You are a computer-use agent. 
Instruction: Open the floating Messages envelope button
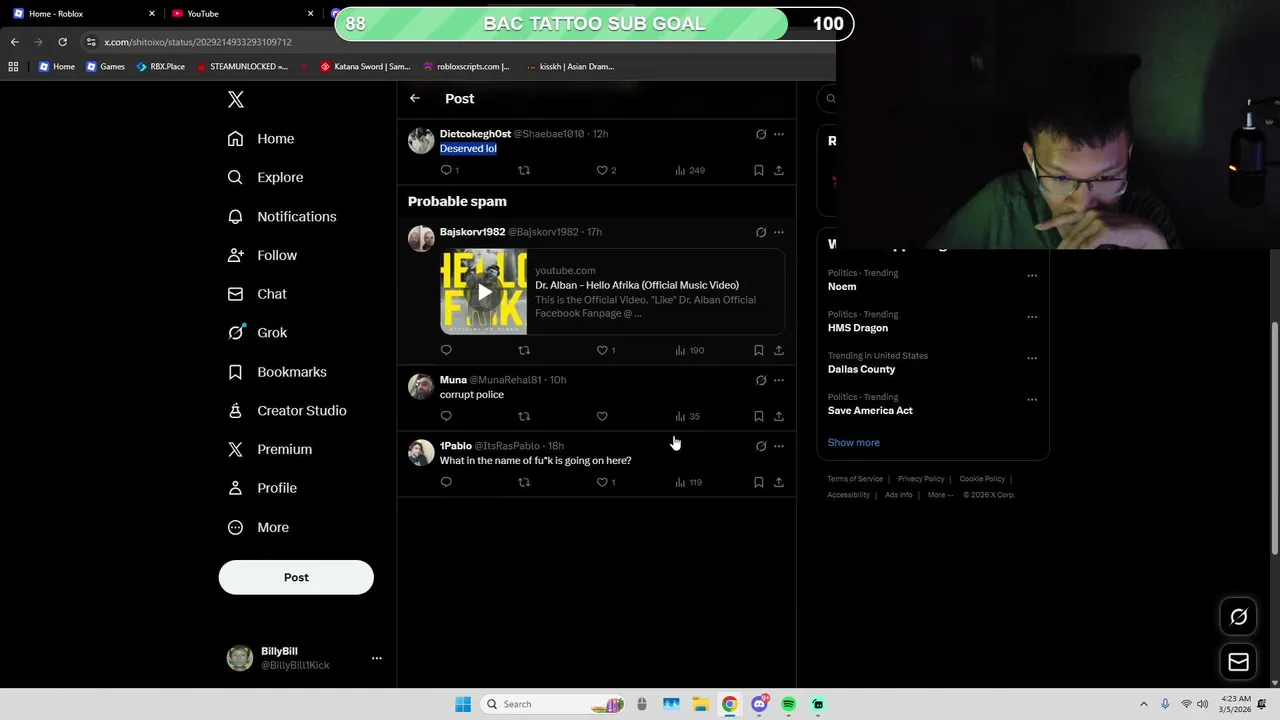click(1238, 662)
